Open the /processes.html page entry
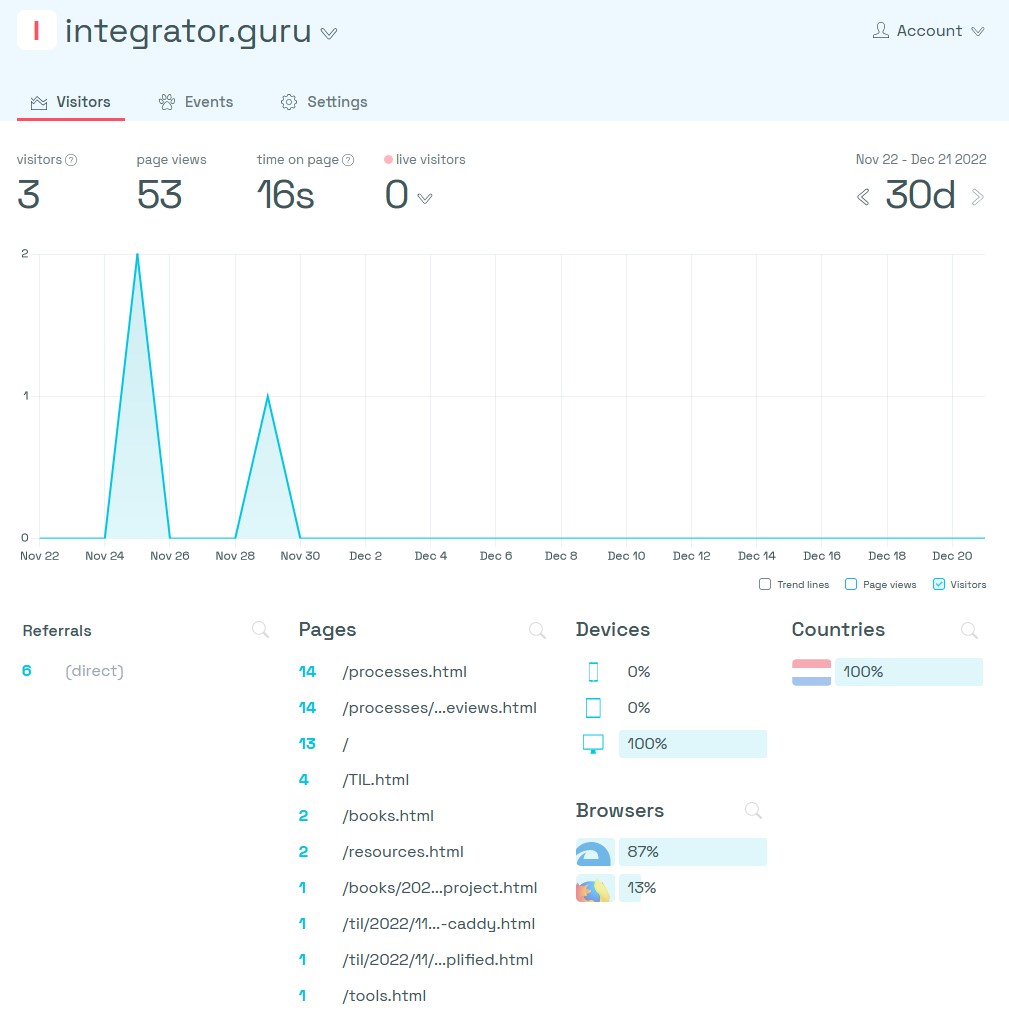 pyautogui.click(x=404, y=672)
